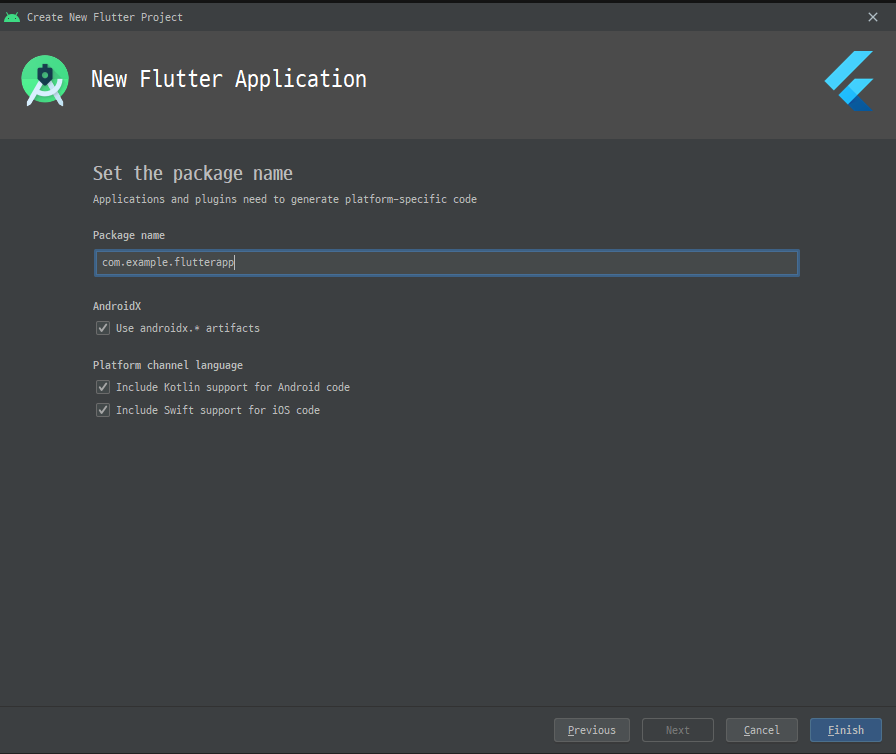Click the 'Platform channel language' label
This screenshot has height=754, width=896.
[x=167, y=365]
